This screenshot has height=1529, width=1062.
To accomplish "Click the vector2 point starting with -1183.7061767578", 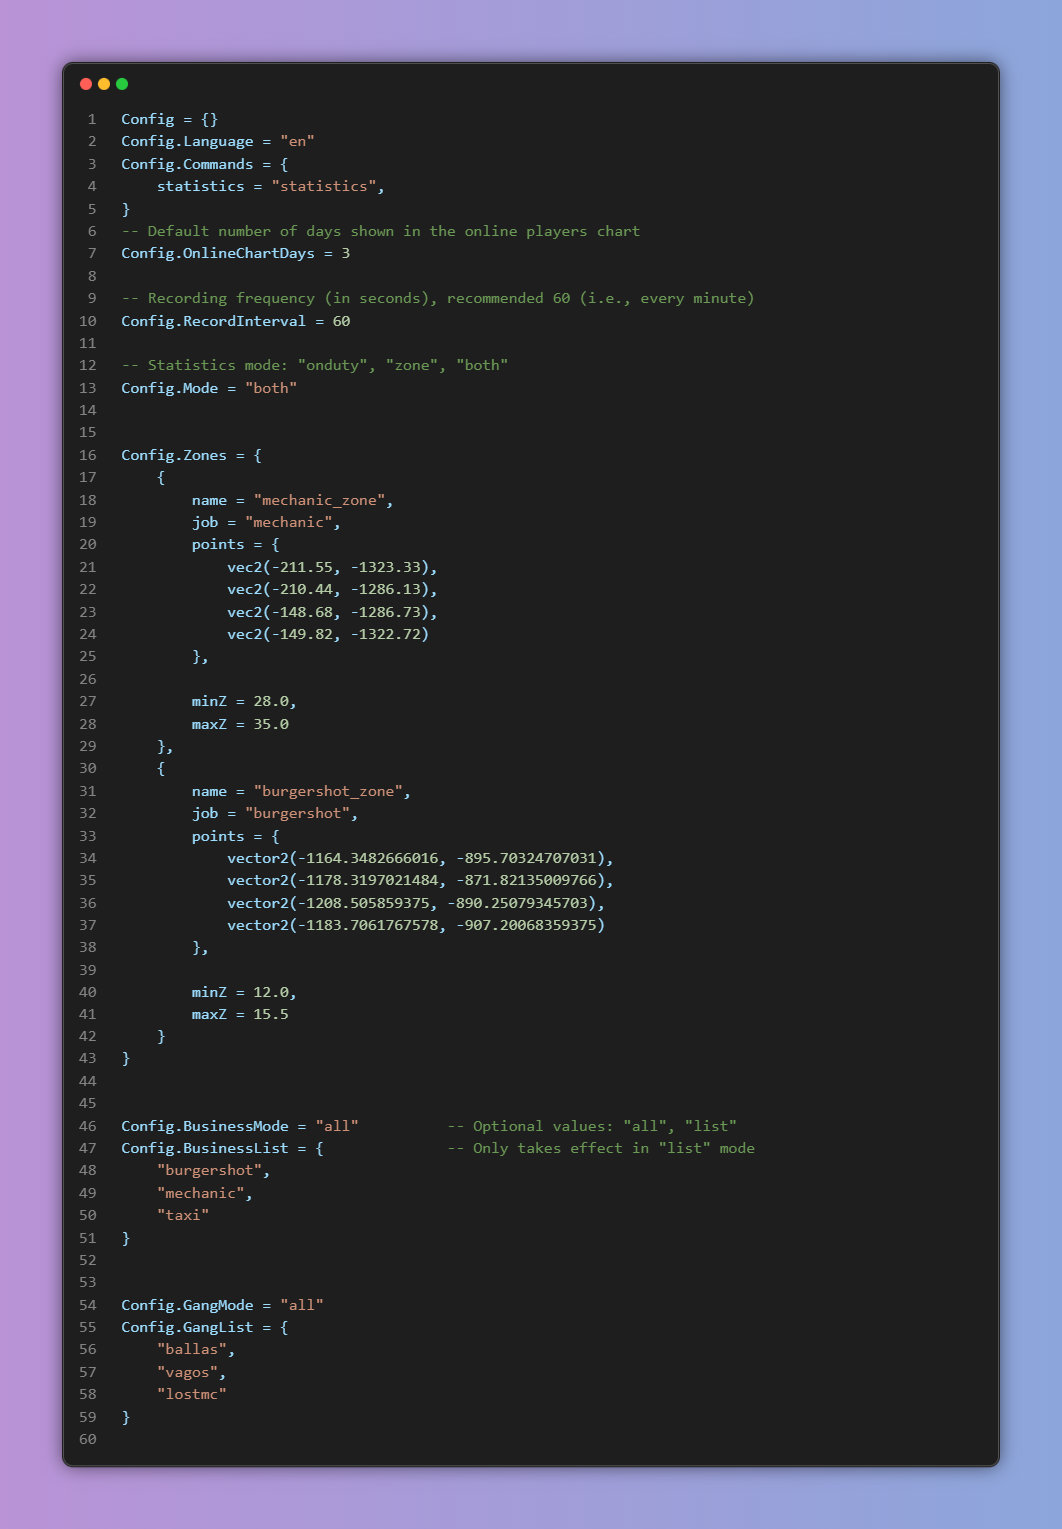I will [416, 925].
